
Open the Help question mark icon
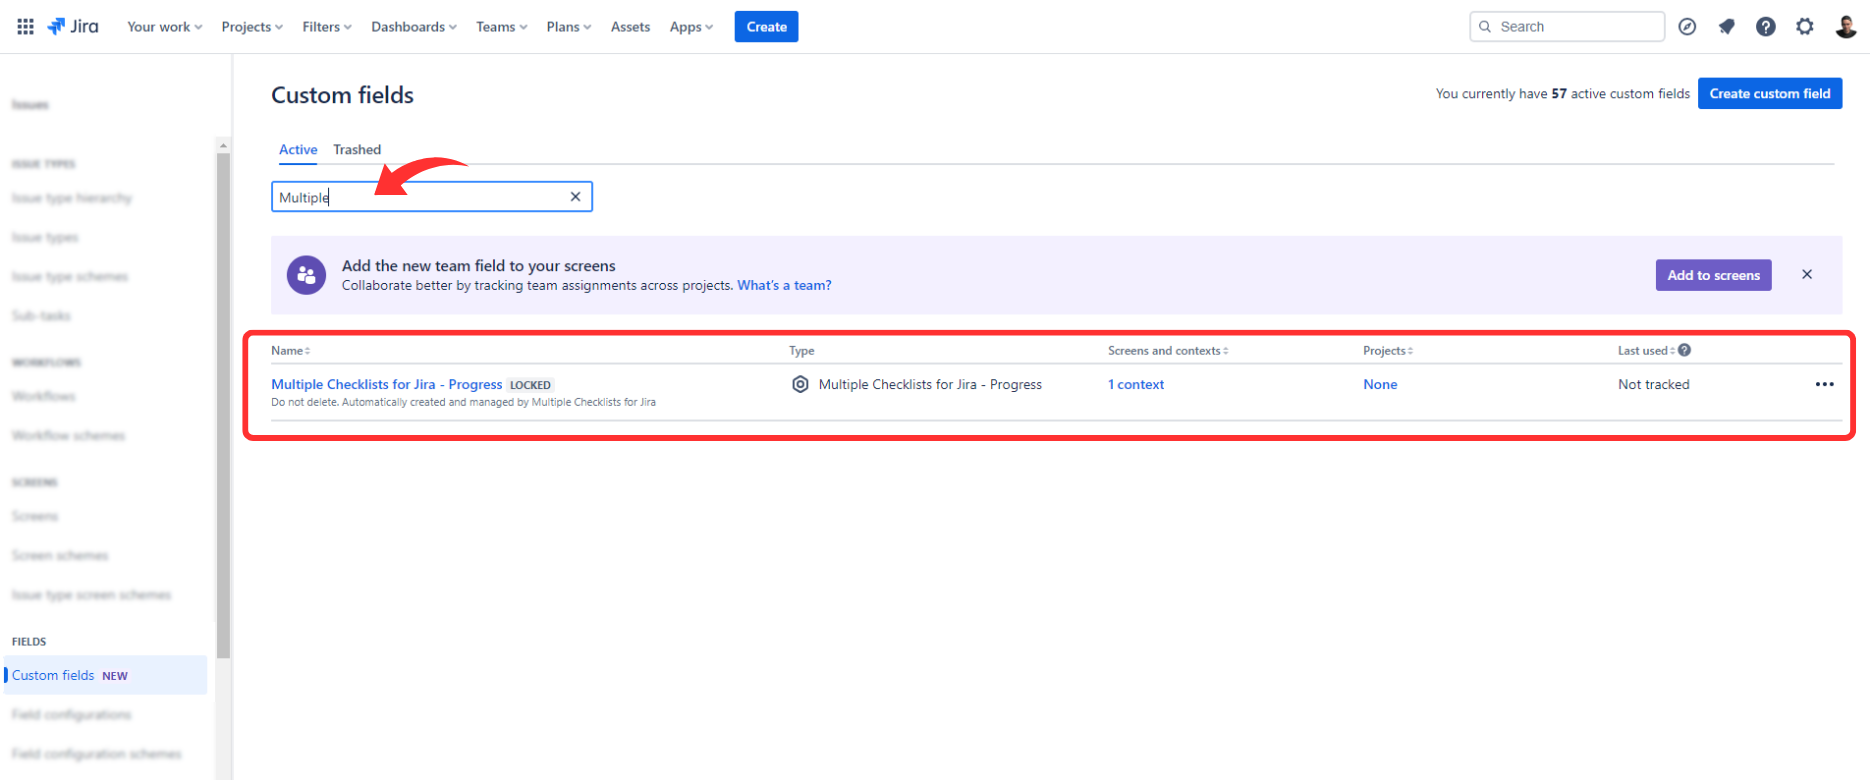pyautogui.click(x=1766, y=27)
